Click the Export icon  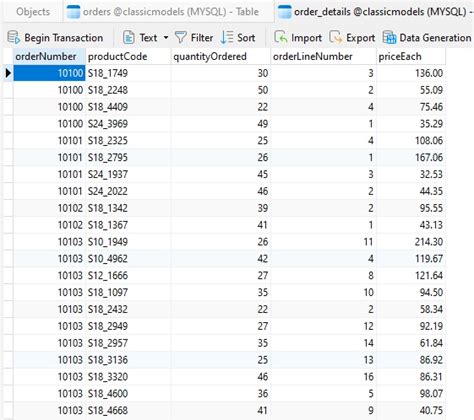[336, 38]
